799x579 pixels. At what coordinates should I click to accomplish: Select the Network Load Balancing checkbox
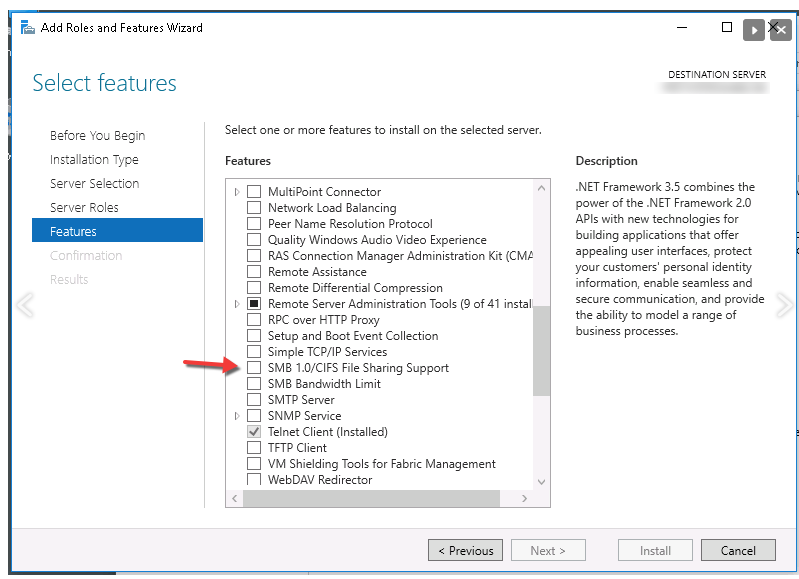click(254, 208)
